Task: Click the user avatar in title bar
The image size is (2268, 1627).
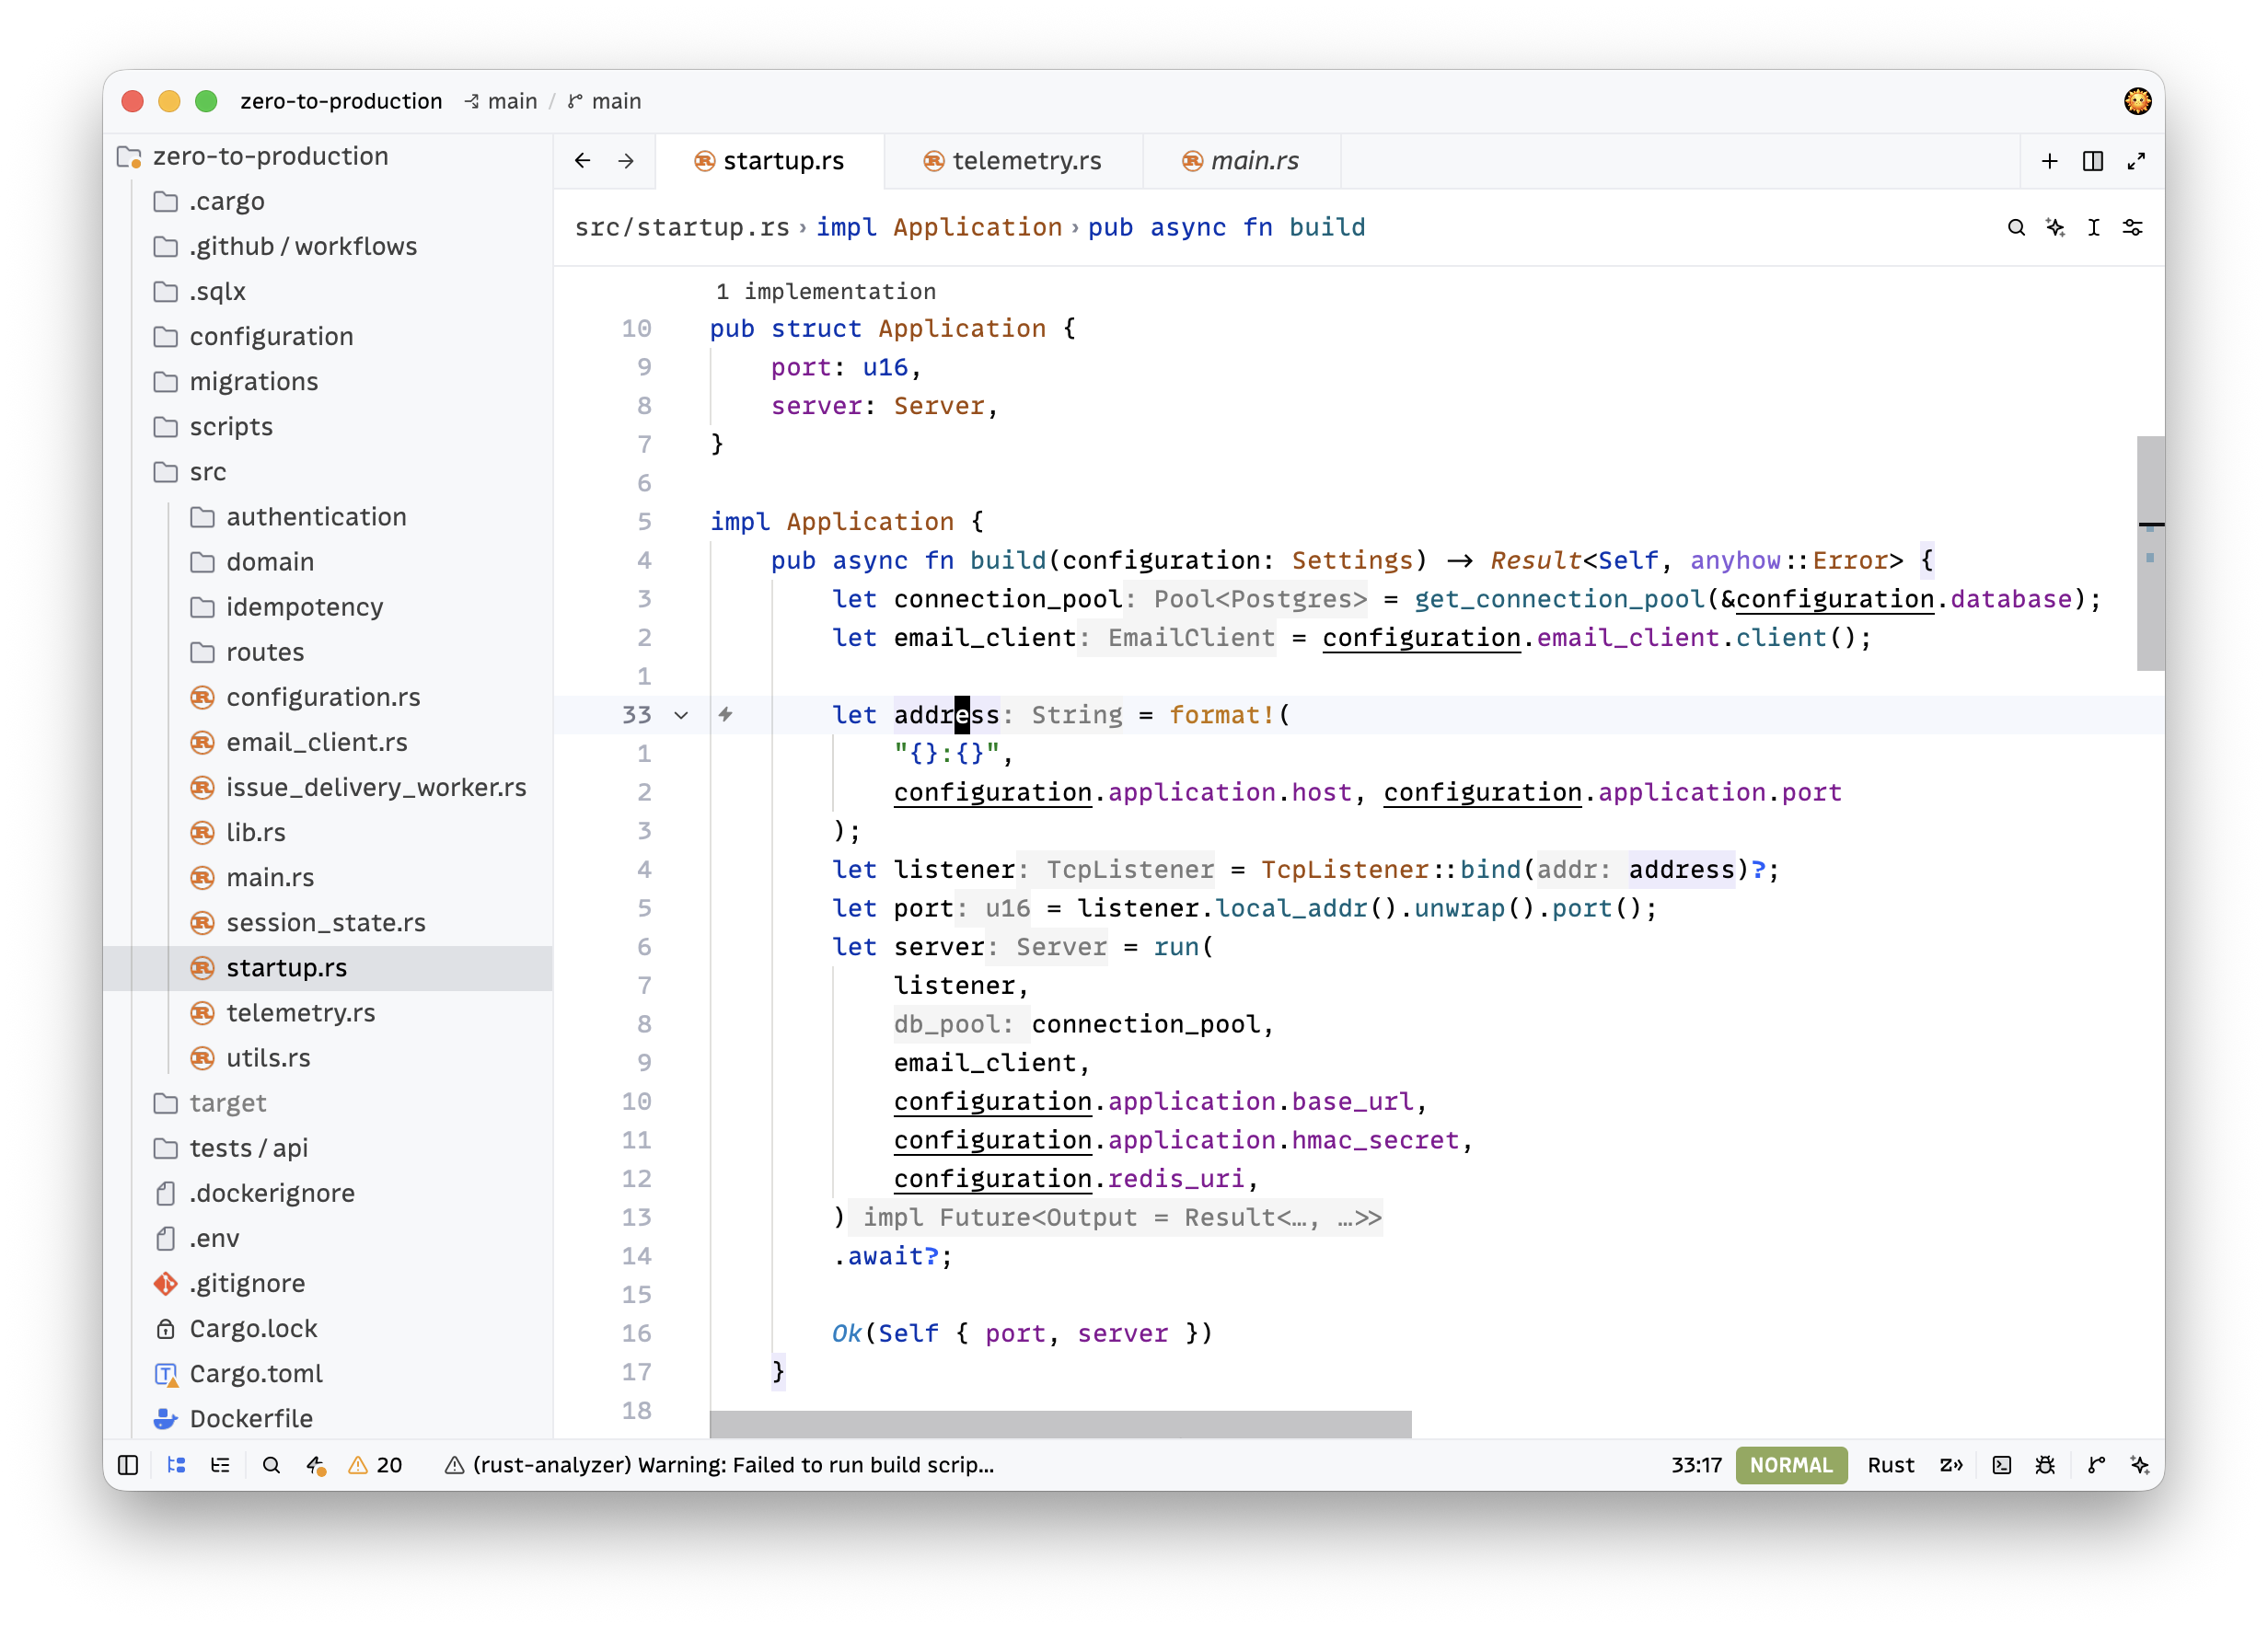Action: coord(2137,100)
